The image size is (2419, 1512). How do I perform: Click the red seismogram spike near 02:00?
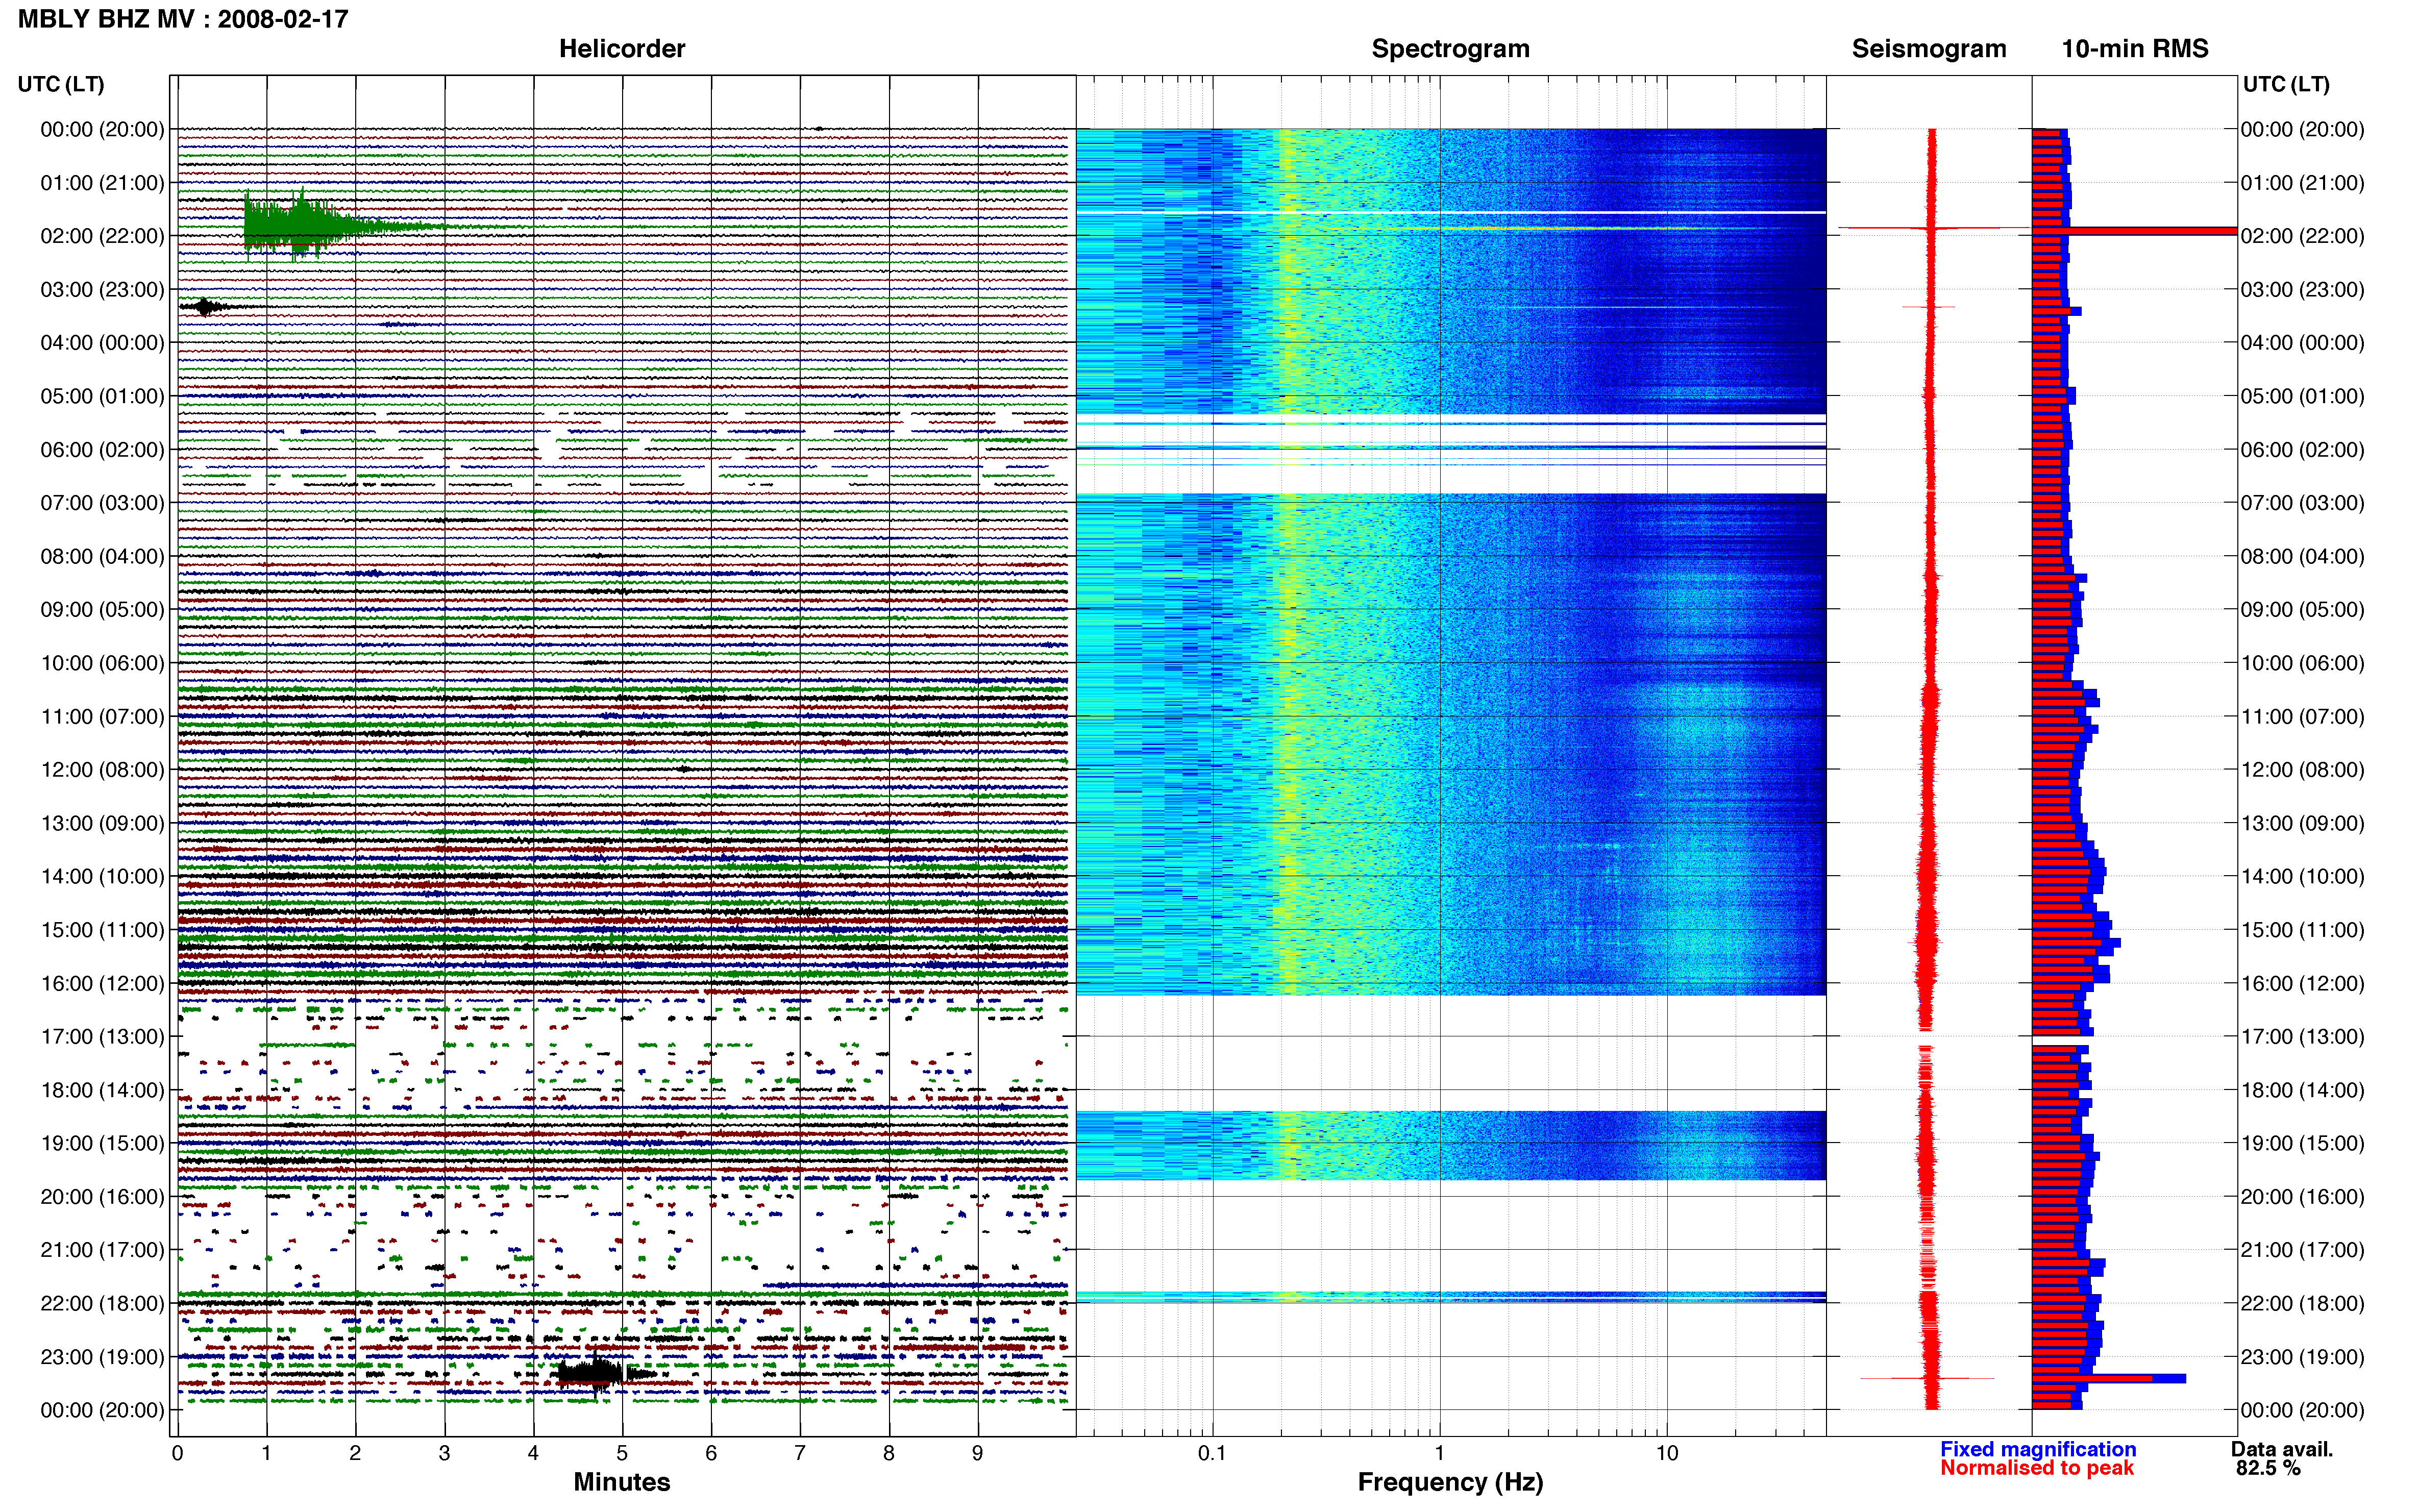(1932, 229)
